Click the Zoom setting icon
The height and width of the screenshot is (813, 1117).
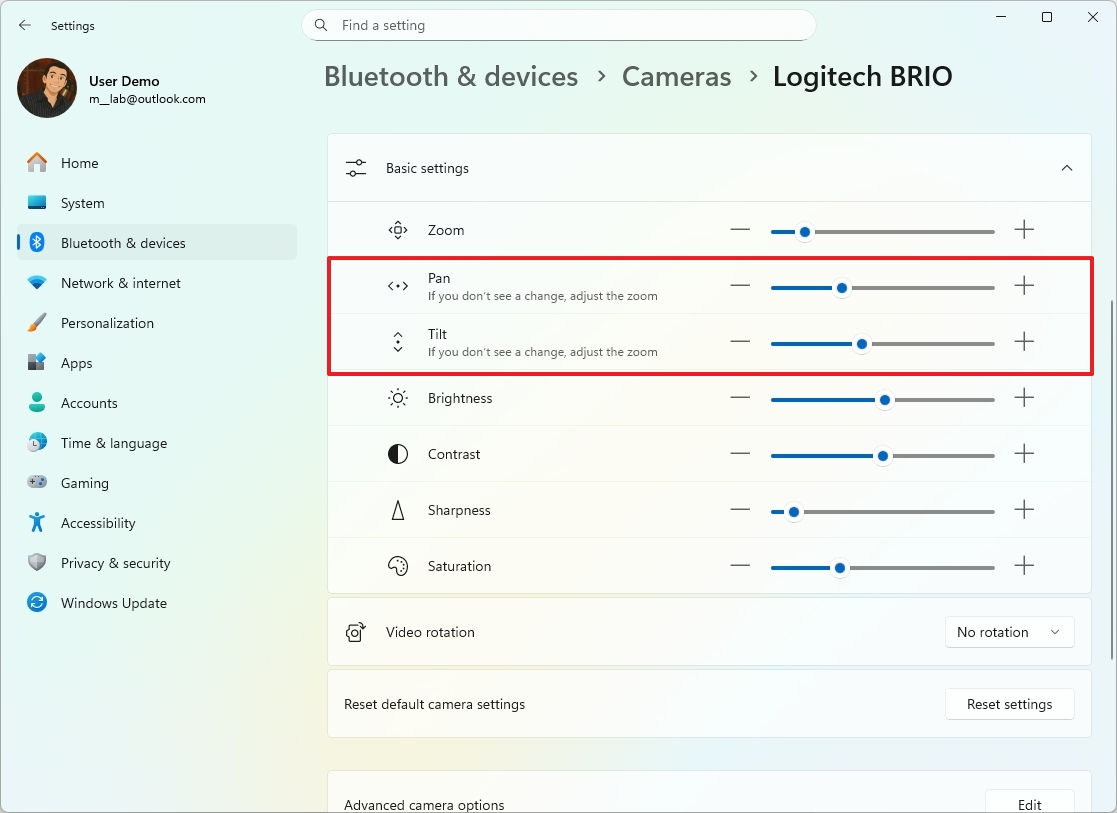397,230
